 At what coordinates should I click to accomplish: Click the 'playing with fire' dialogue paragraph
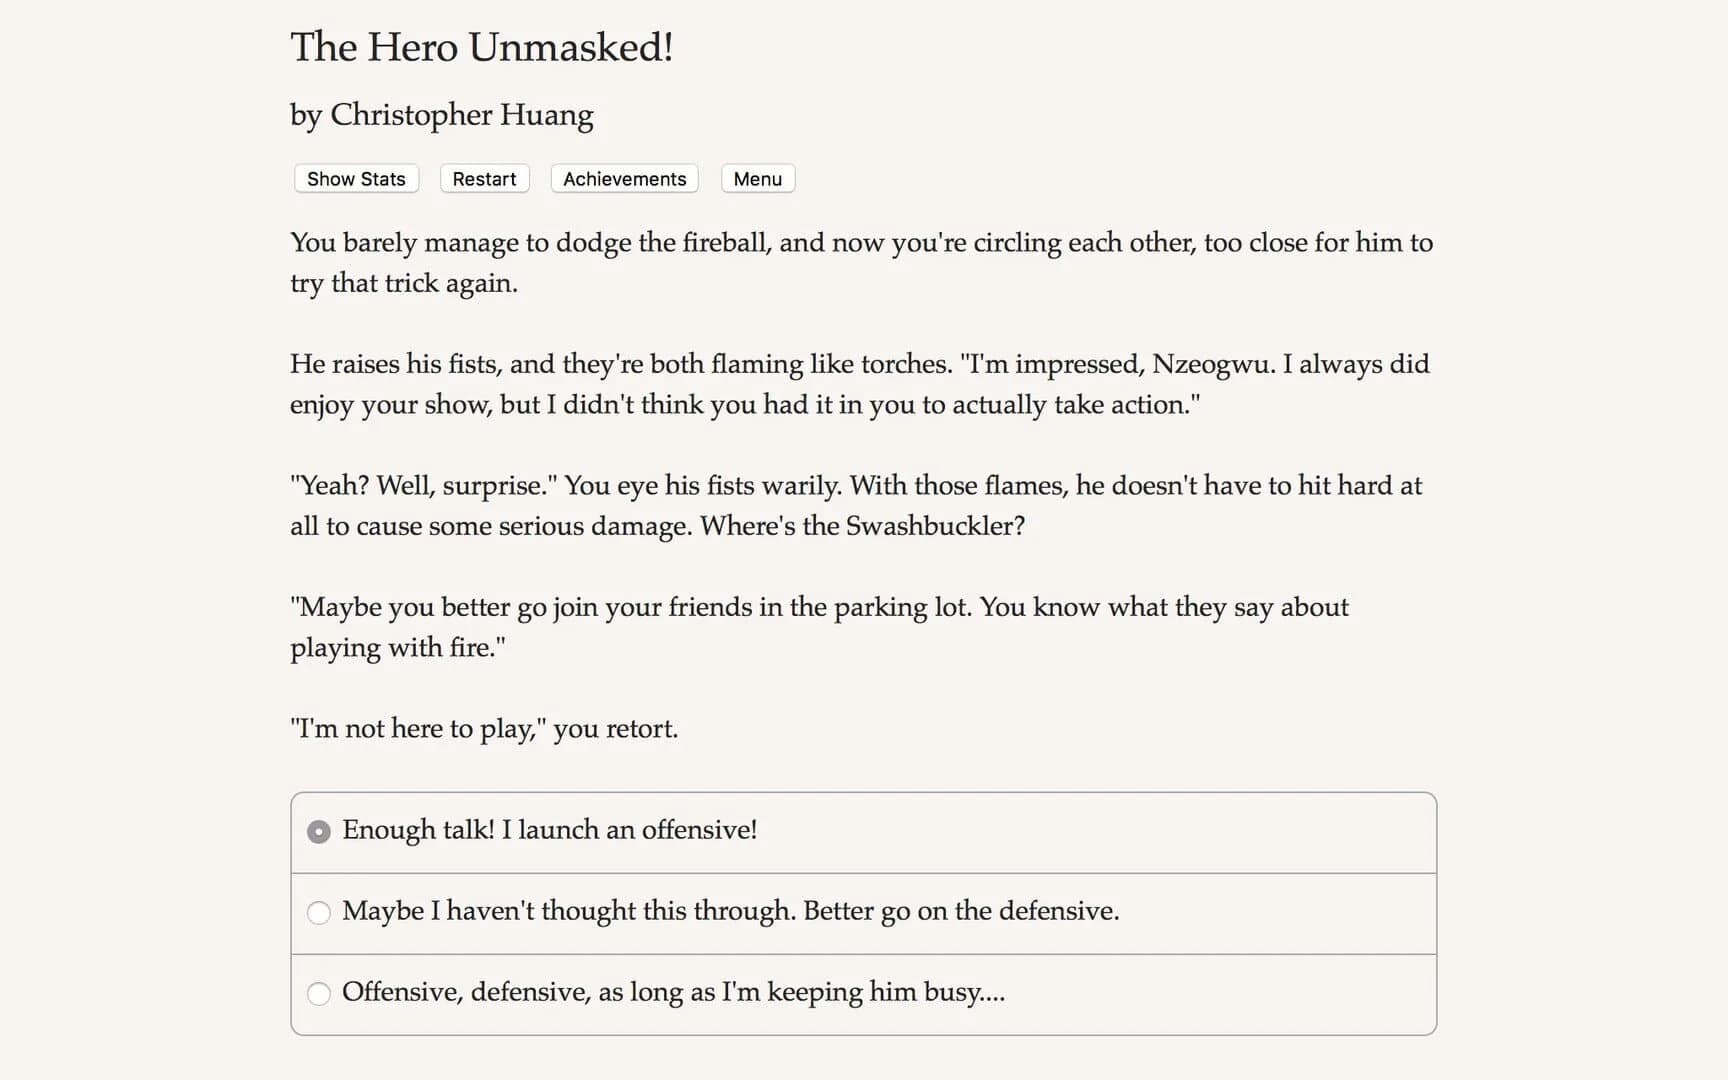coord(820,626)
